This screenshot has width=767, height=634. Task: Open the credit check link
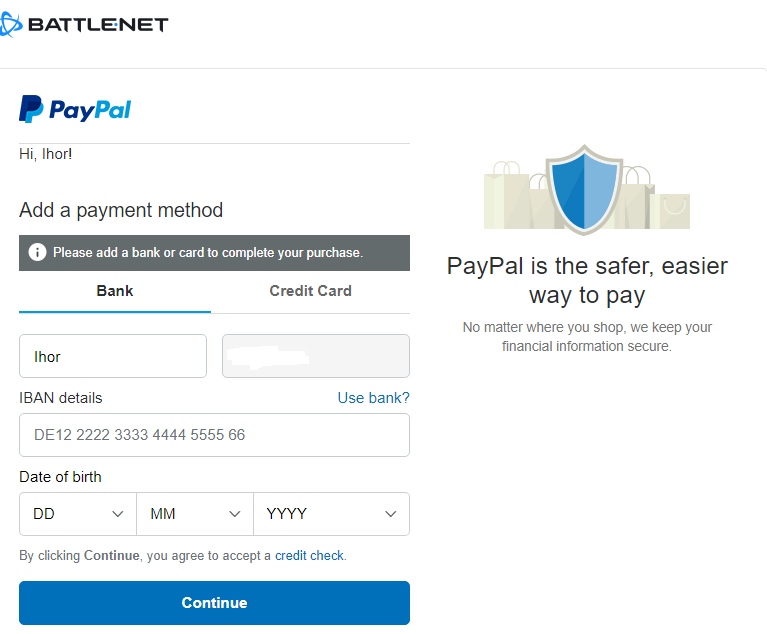pyautogui.click(x=310, y=555)
